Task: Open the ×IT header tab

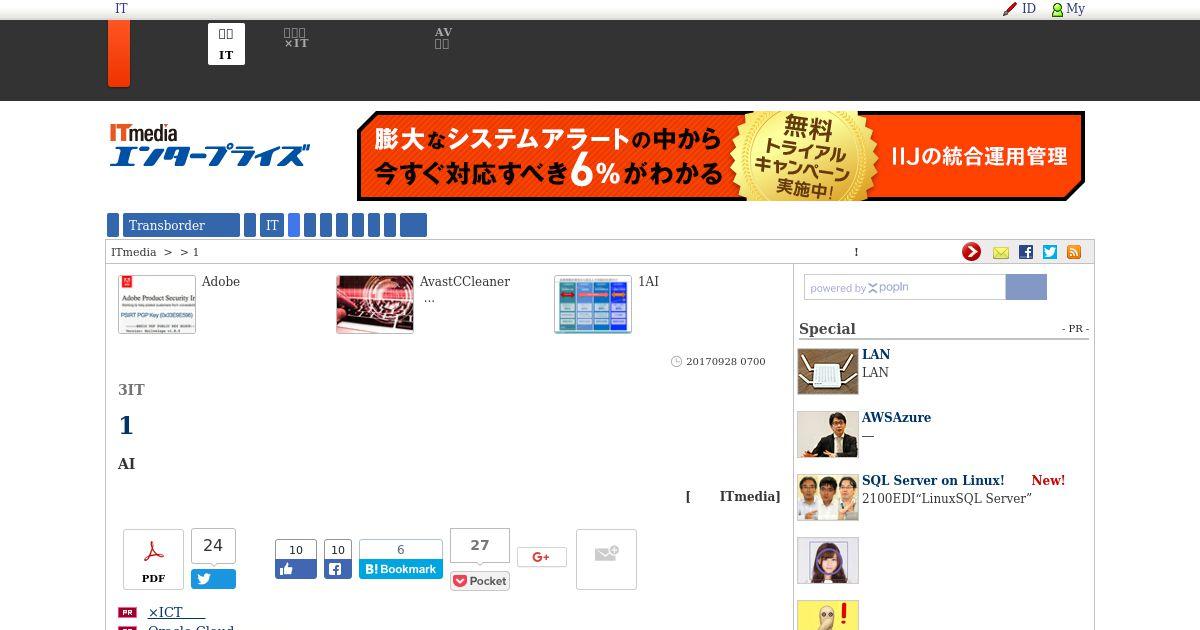Action: click(296, 39)
